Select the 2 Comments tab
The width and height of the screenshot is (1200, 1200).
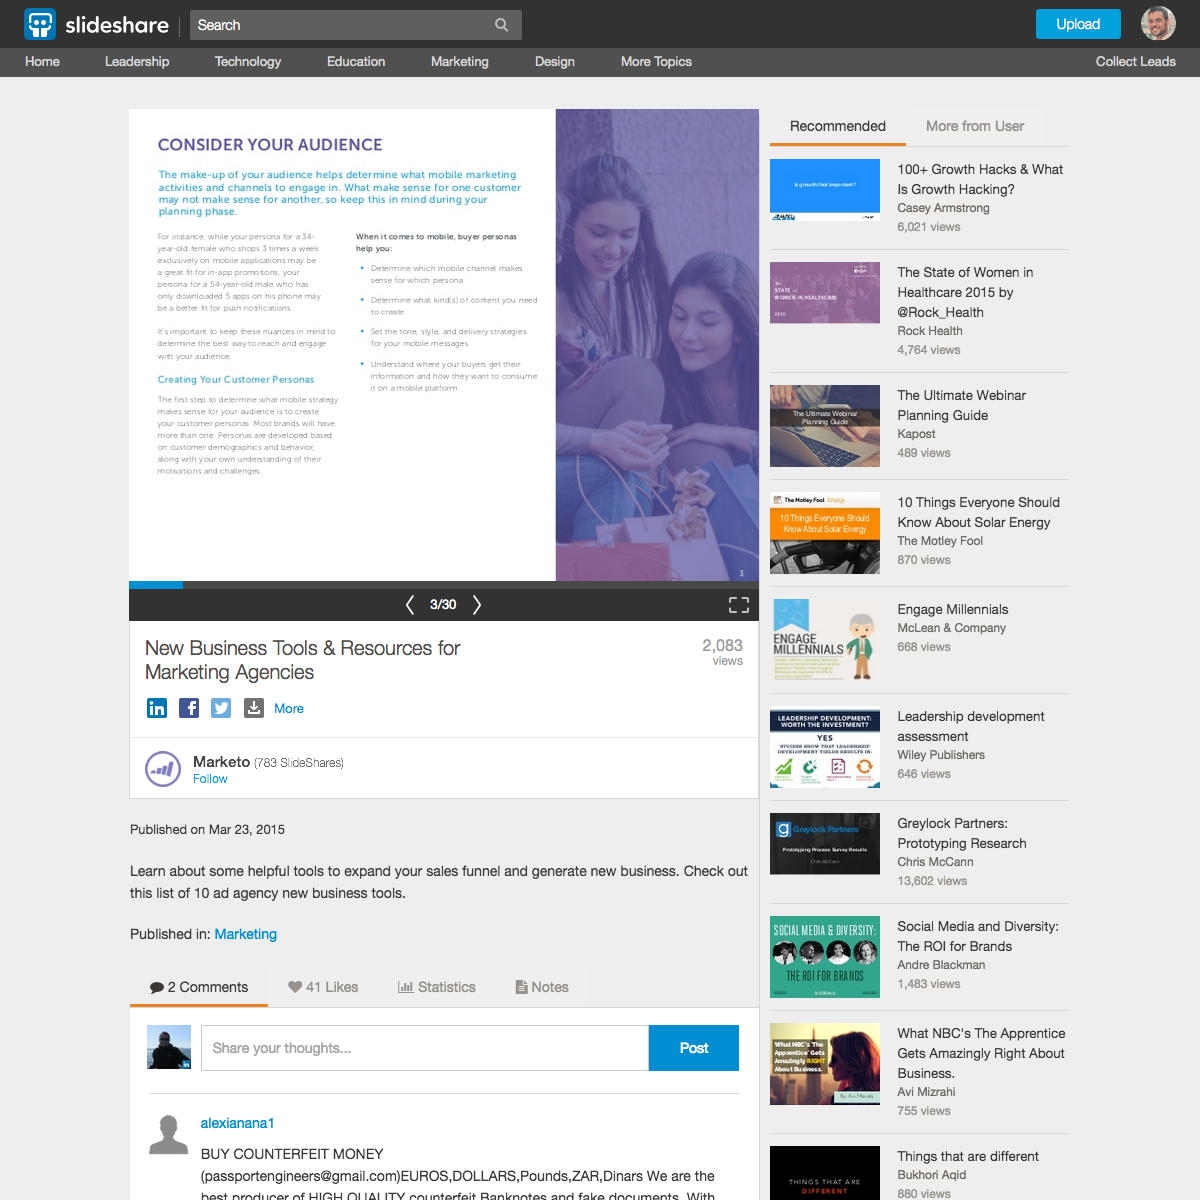(199, 987)
